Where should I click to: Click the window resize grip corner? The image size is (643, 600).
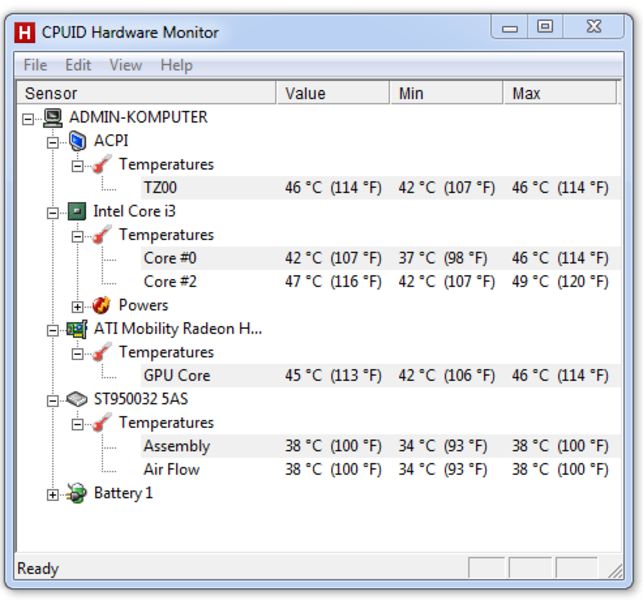click(615, 570)
